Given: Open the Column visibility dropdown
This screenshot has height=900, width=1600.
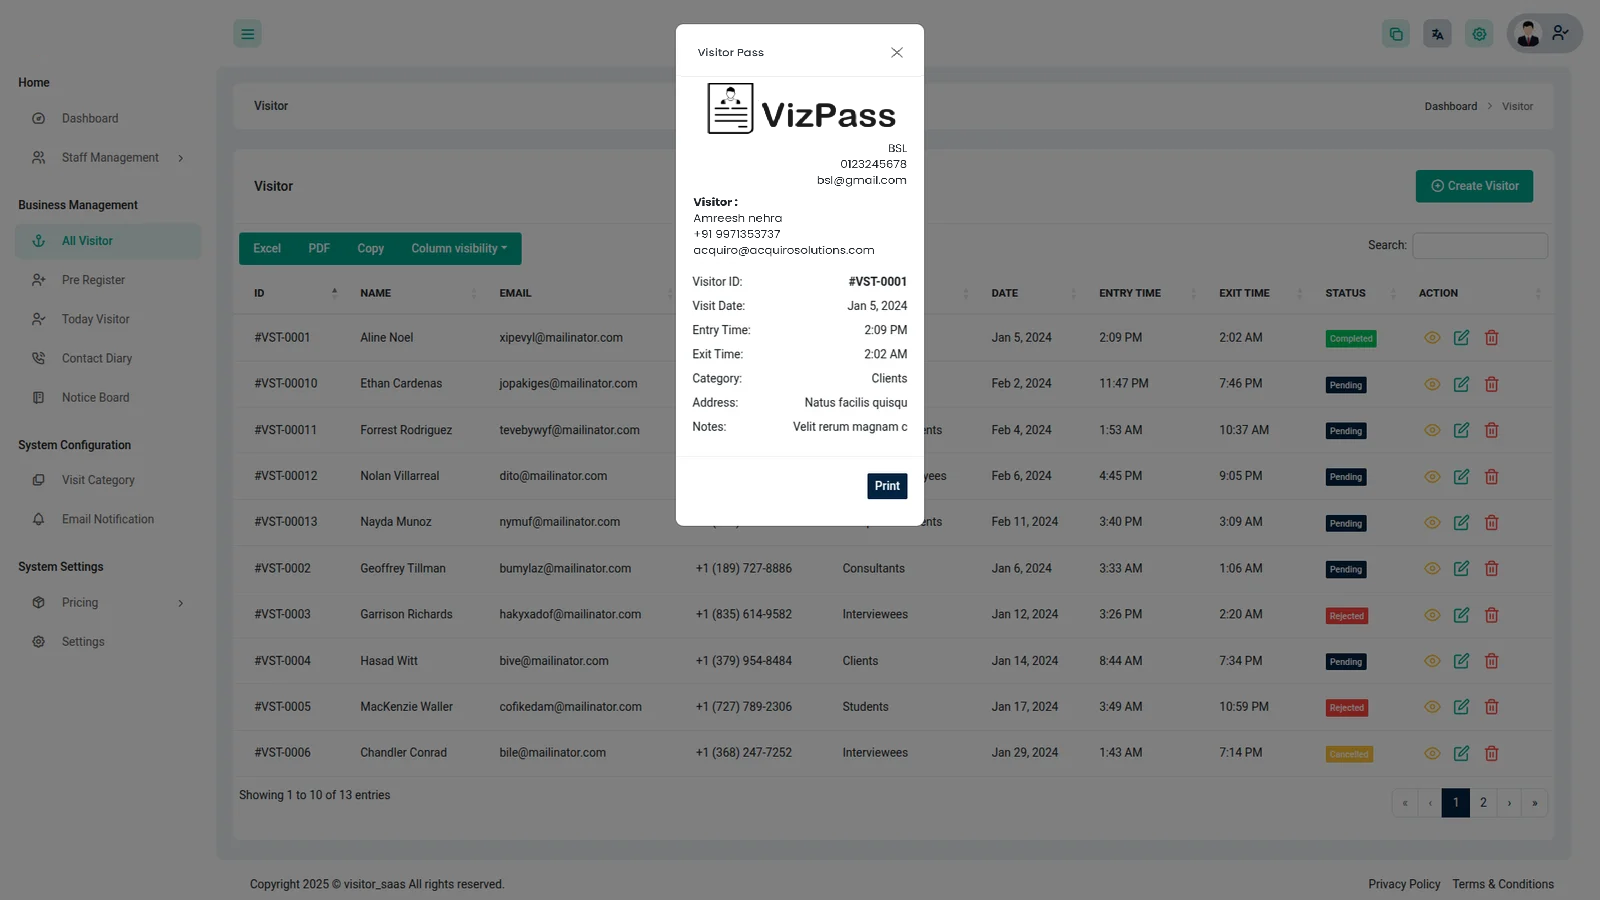Looking at the screenshot, I should coord(459,249).
